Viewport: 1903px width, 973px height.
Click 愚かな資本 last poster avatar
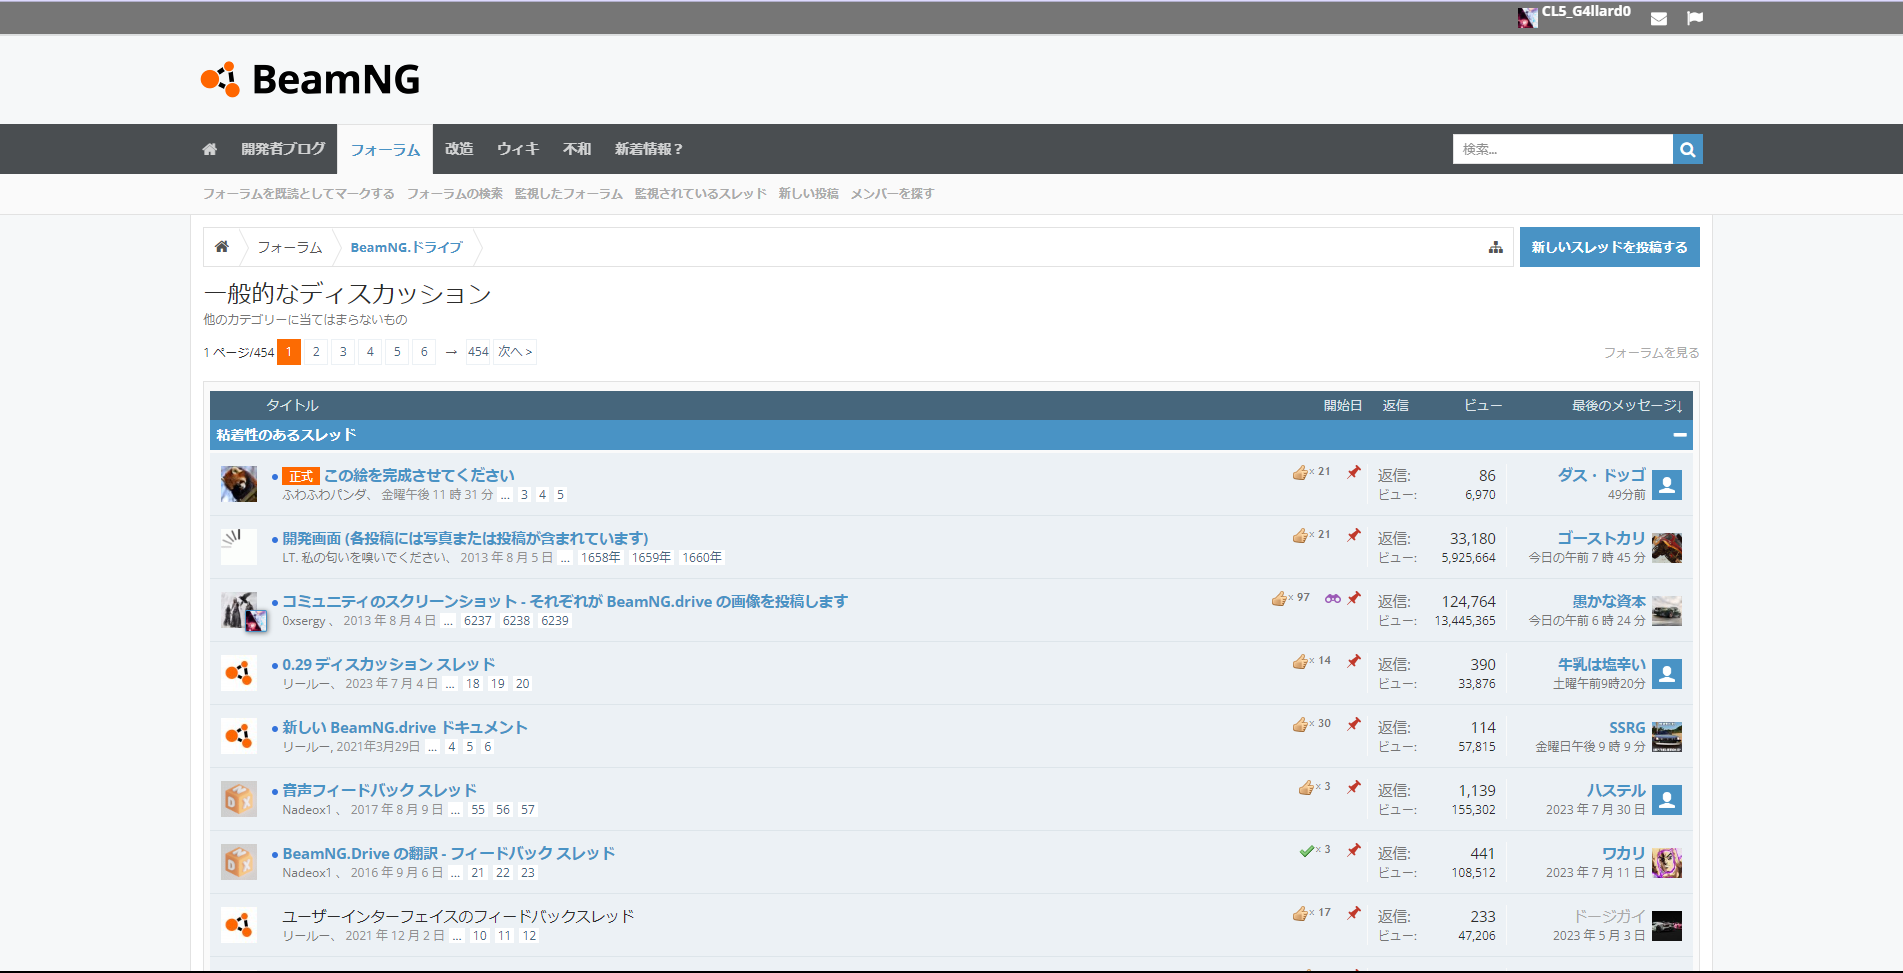(x=1667, y=611)
